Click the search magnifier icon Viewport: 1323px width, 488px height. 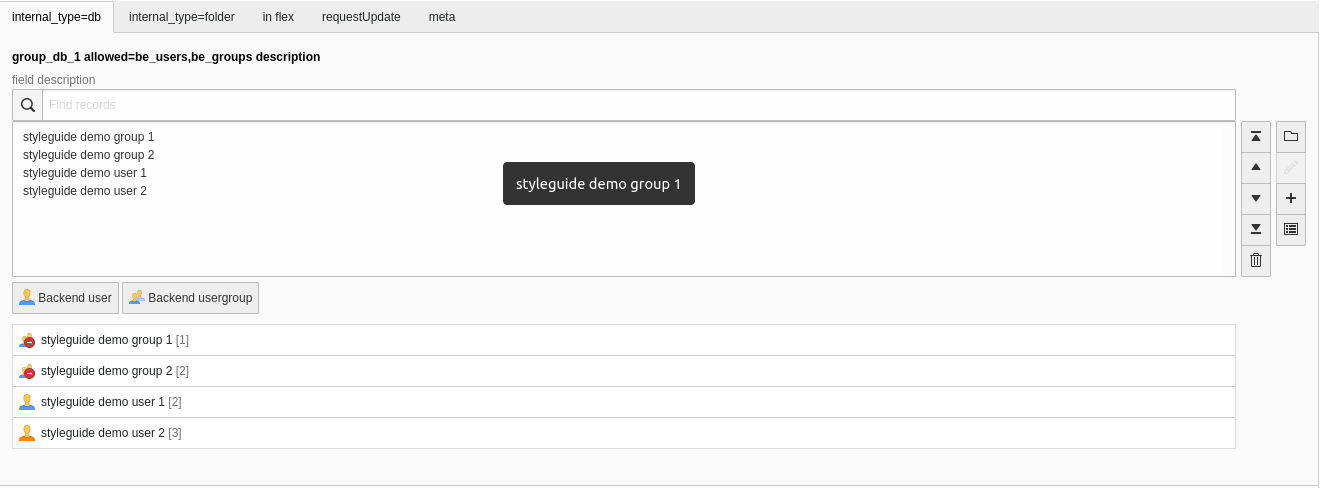[28, 105]
